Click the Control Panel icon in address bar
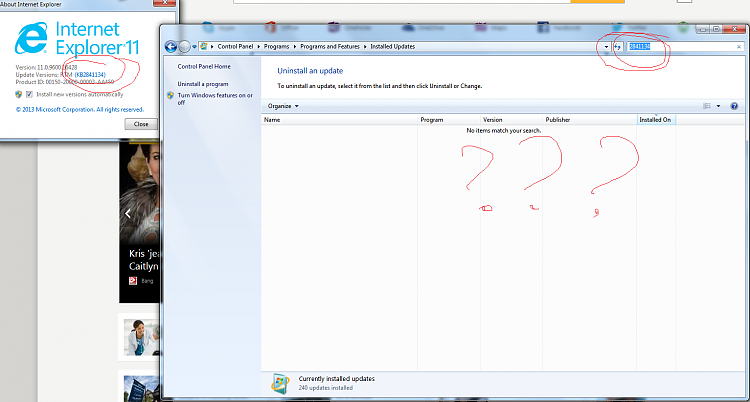Image resolution: width=750 pixels, height=402 pixels. 204,46
